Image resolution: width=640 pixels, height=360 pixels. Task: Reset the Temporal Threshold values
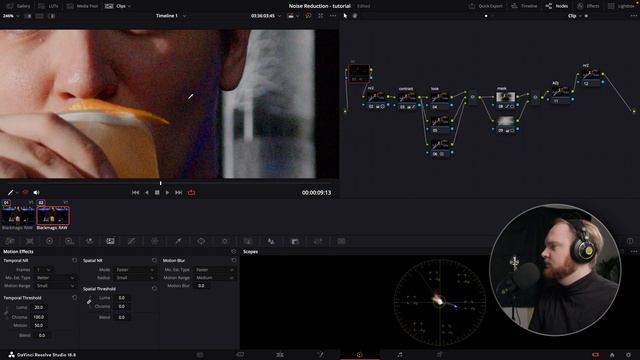point(74,298)
